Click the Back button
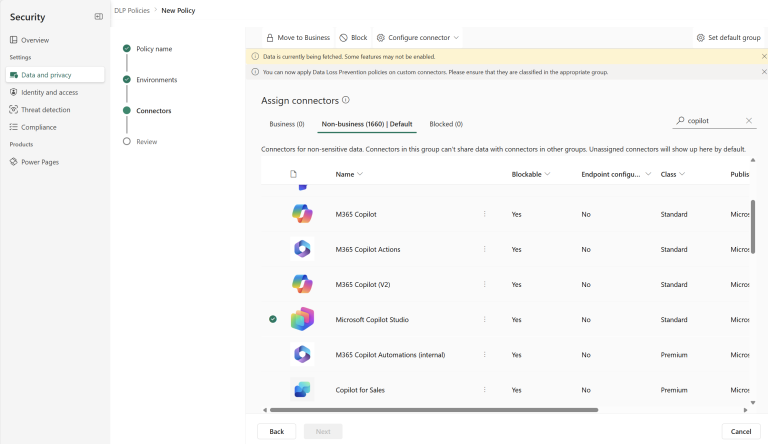This screenshot has width=768, height=444. [x=276, y=431]
